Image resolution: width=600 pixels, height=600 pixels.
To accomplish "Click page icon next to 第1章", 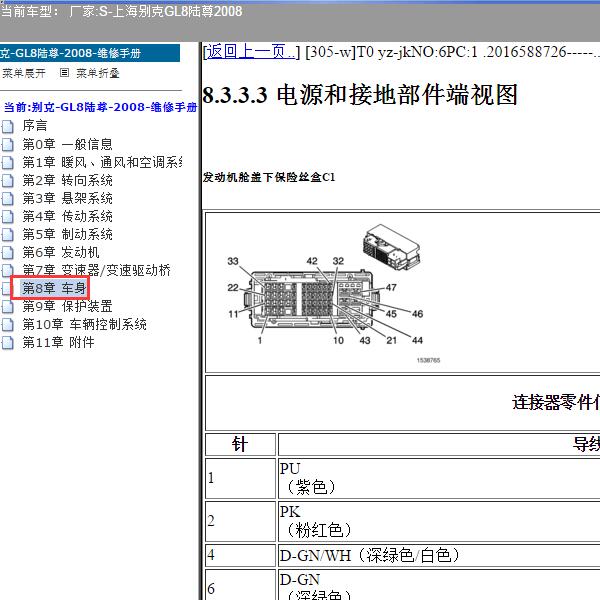I will point(8,162).
